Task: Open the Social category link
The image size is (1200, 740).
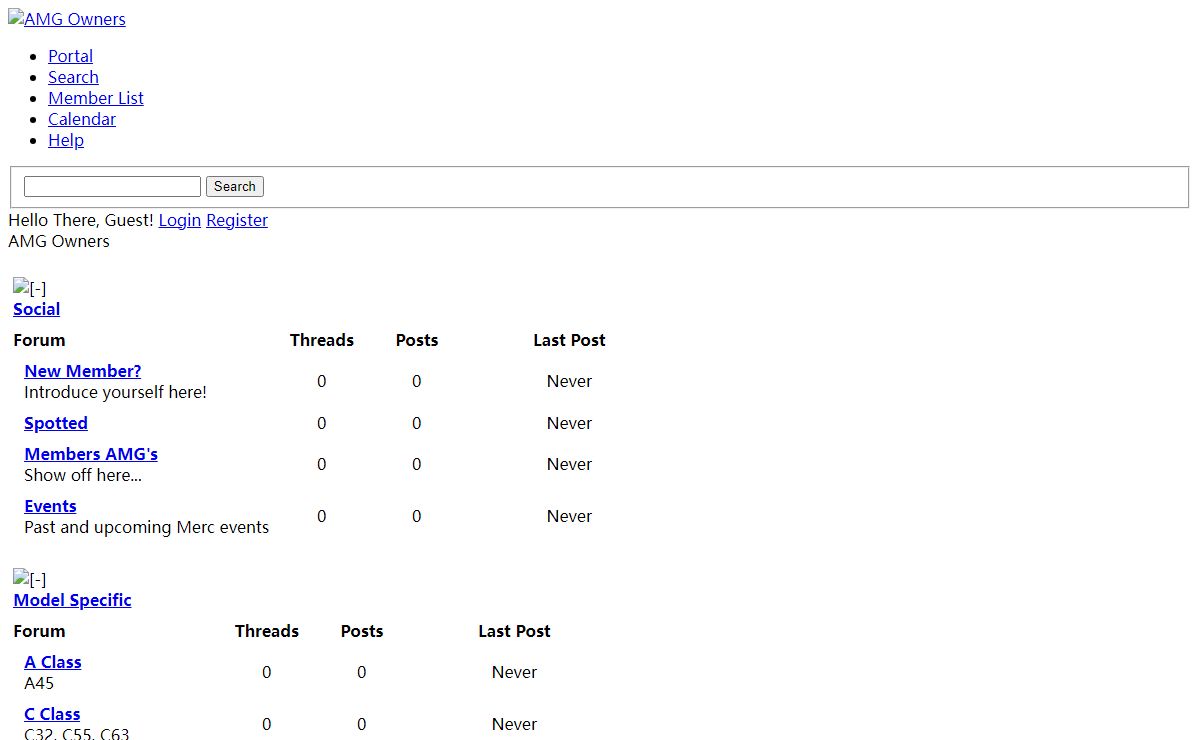Action: pos(36,309)
